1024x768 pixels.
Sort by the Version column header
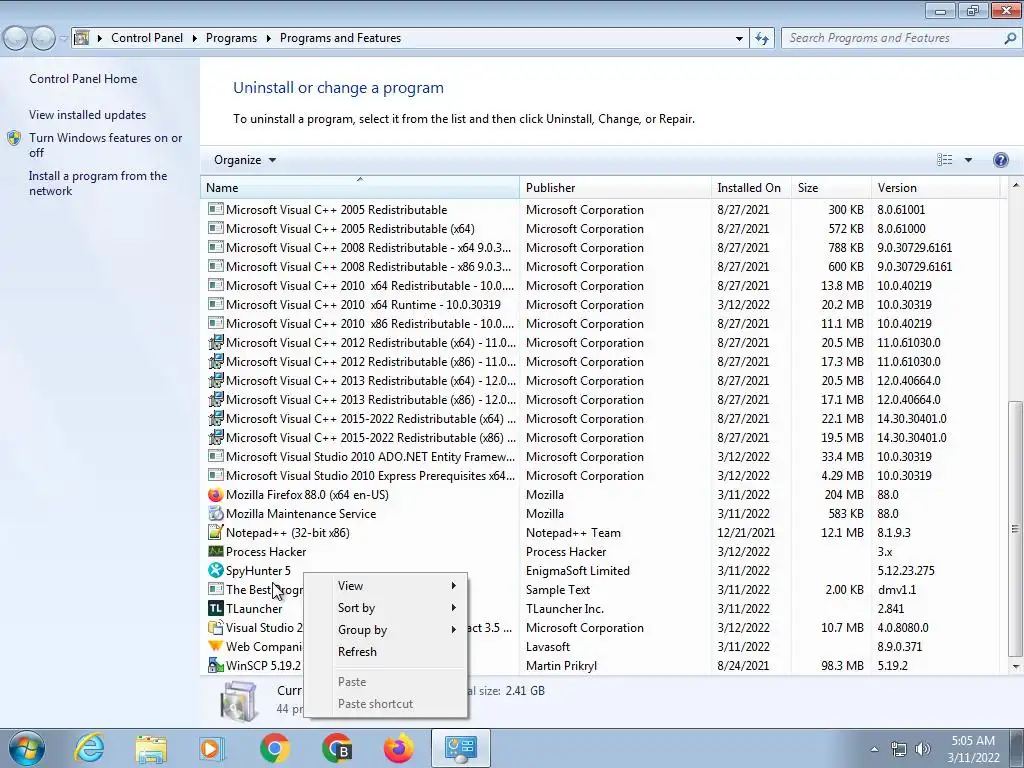(x=935, y=187)
